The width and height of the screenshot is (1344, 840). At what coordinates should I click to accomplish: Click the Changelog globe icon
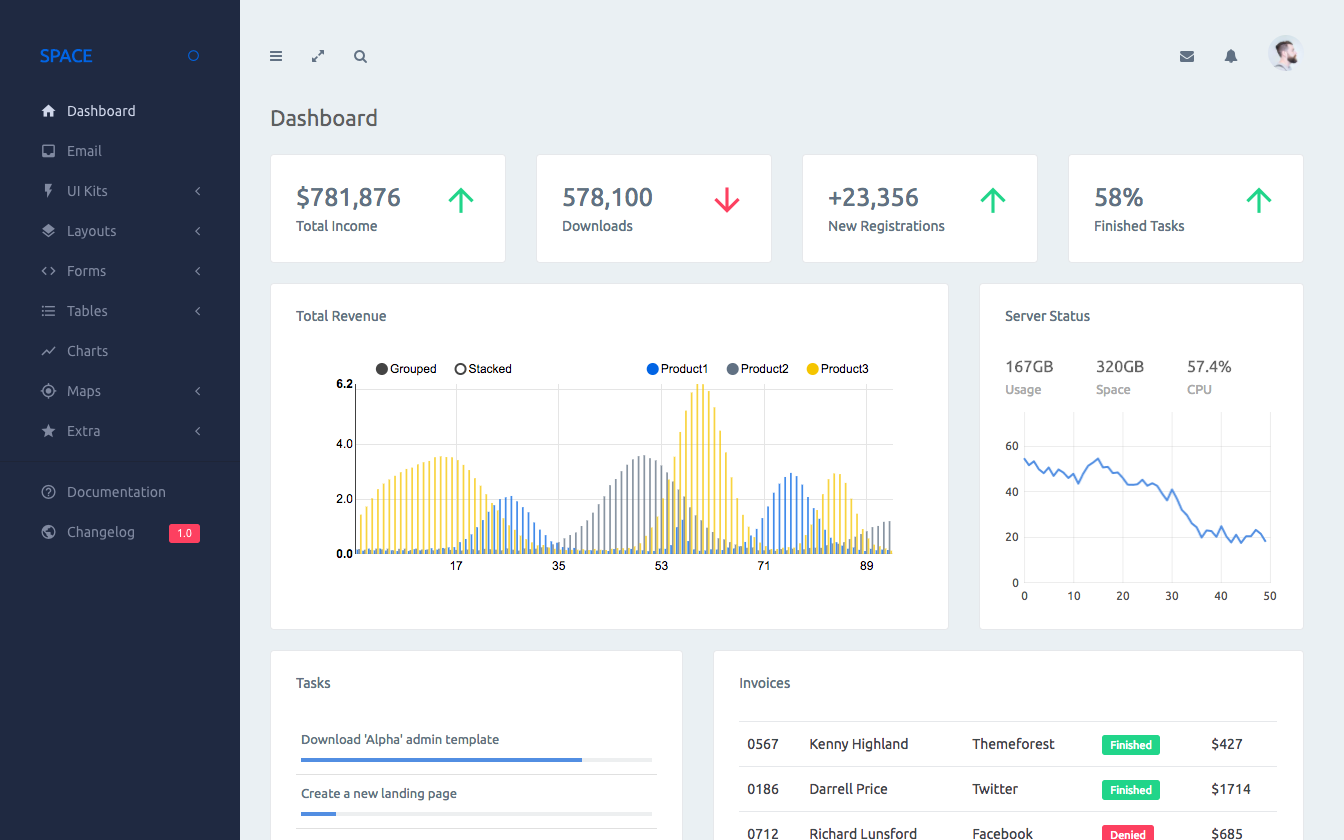coord(48,532)
